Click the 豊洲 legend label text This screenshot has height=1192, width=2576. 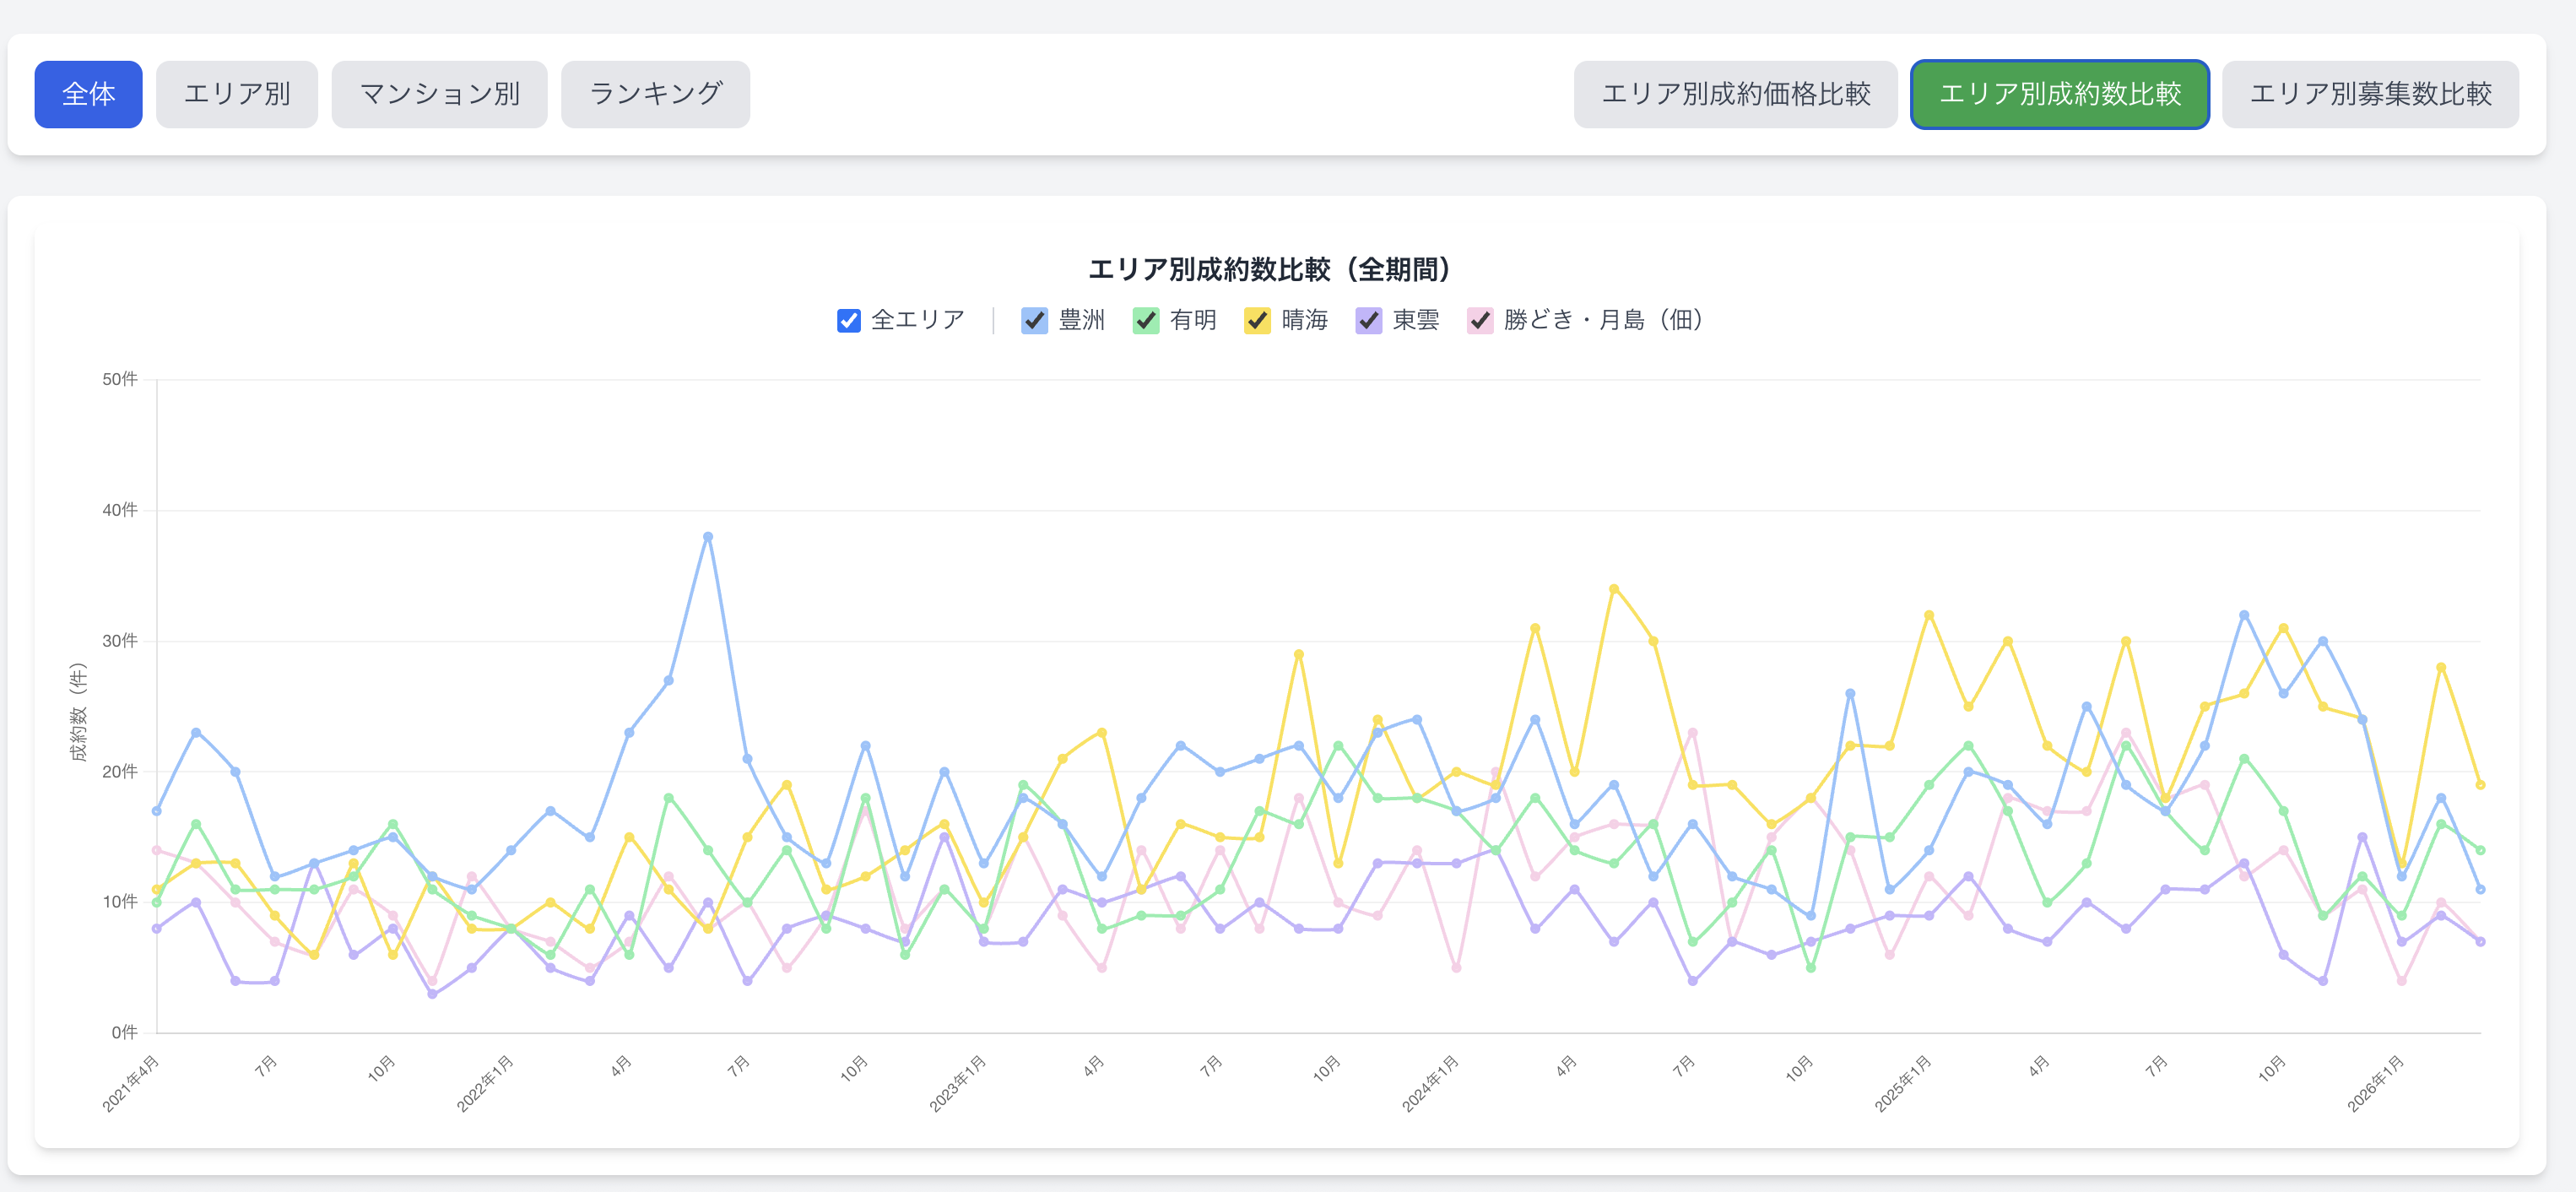pyautogui.click(x=1081, y=320)
